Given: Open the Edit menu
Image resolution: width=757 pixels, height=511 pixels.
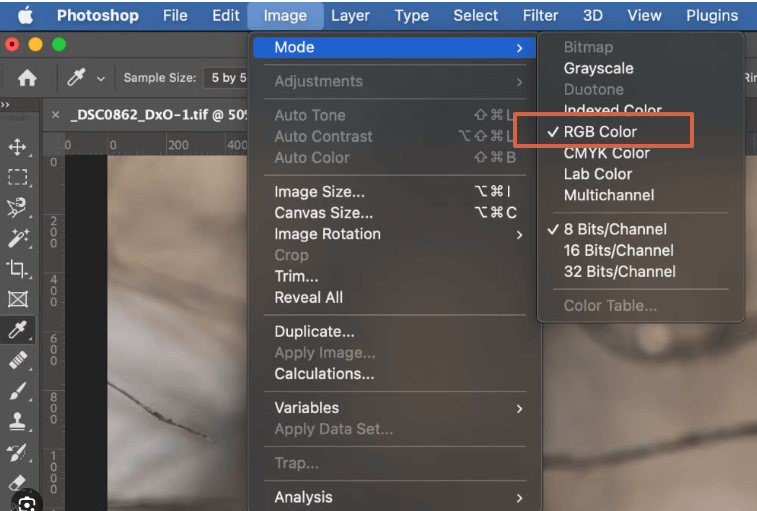Looking at the screenshot, I should (x=225, y=15).
